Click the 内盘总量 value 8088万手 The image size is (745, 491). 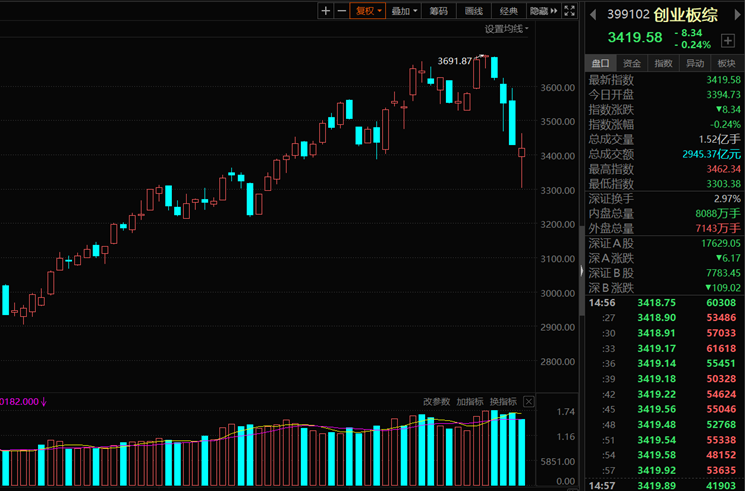(x=717, y=213)
